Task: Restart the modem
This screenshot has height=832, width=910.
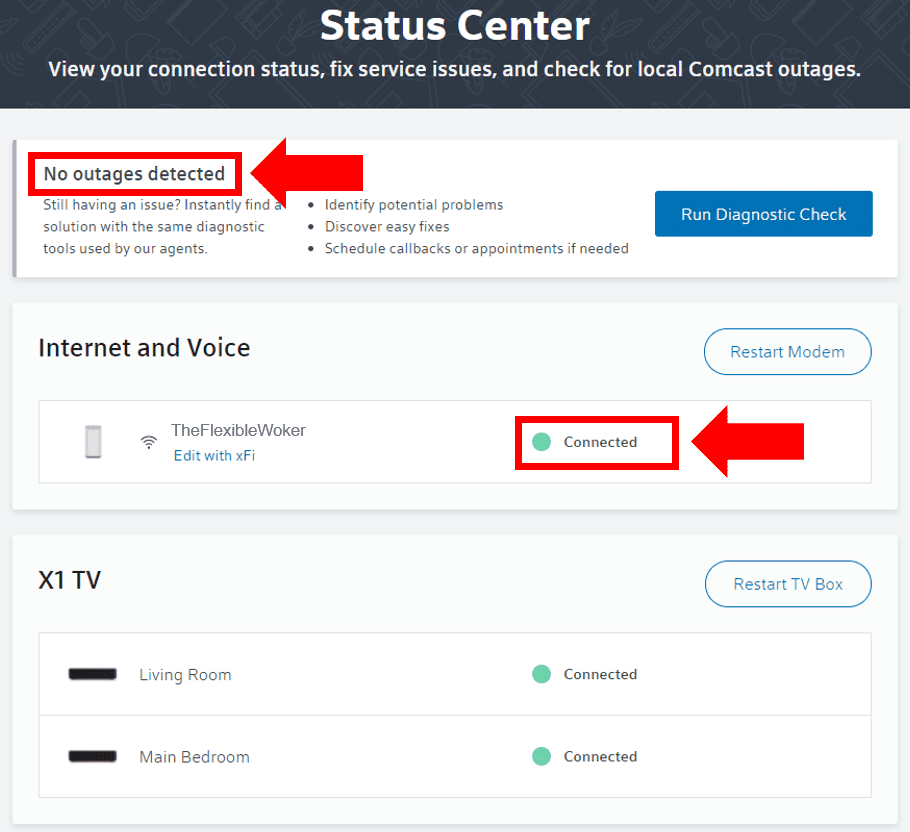Action: 787,352
